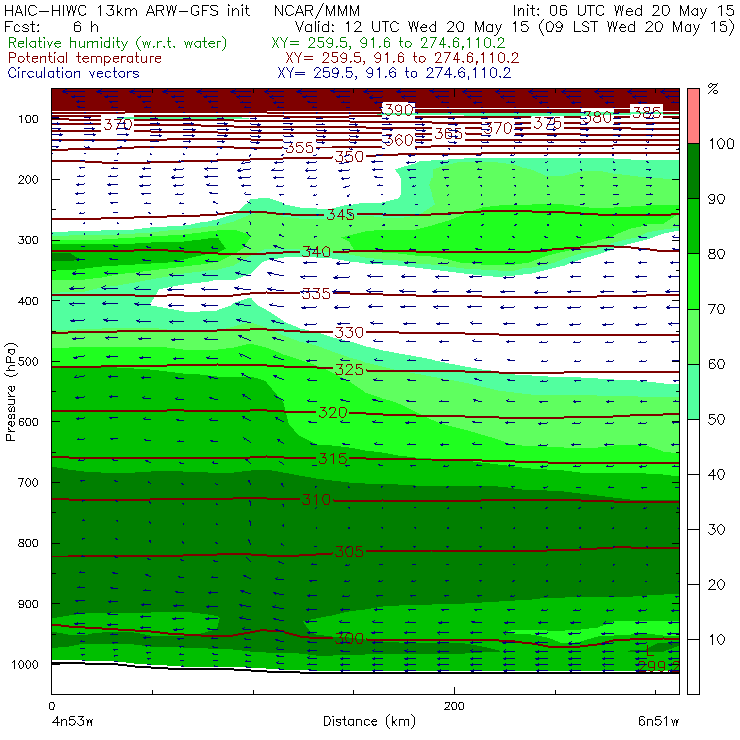Select the '360' contour label
The width and height of the screenshot is (740, 740).
coord(399,140)
